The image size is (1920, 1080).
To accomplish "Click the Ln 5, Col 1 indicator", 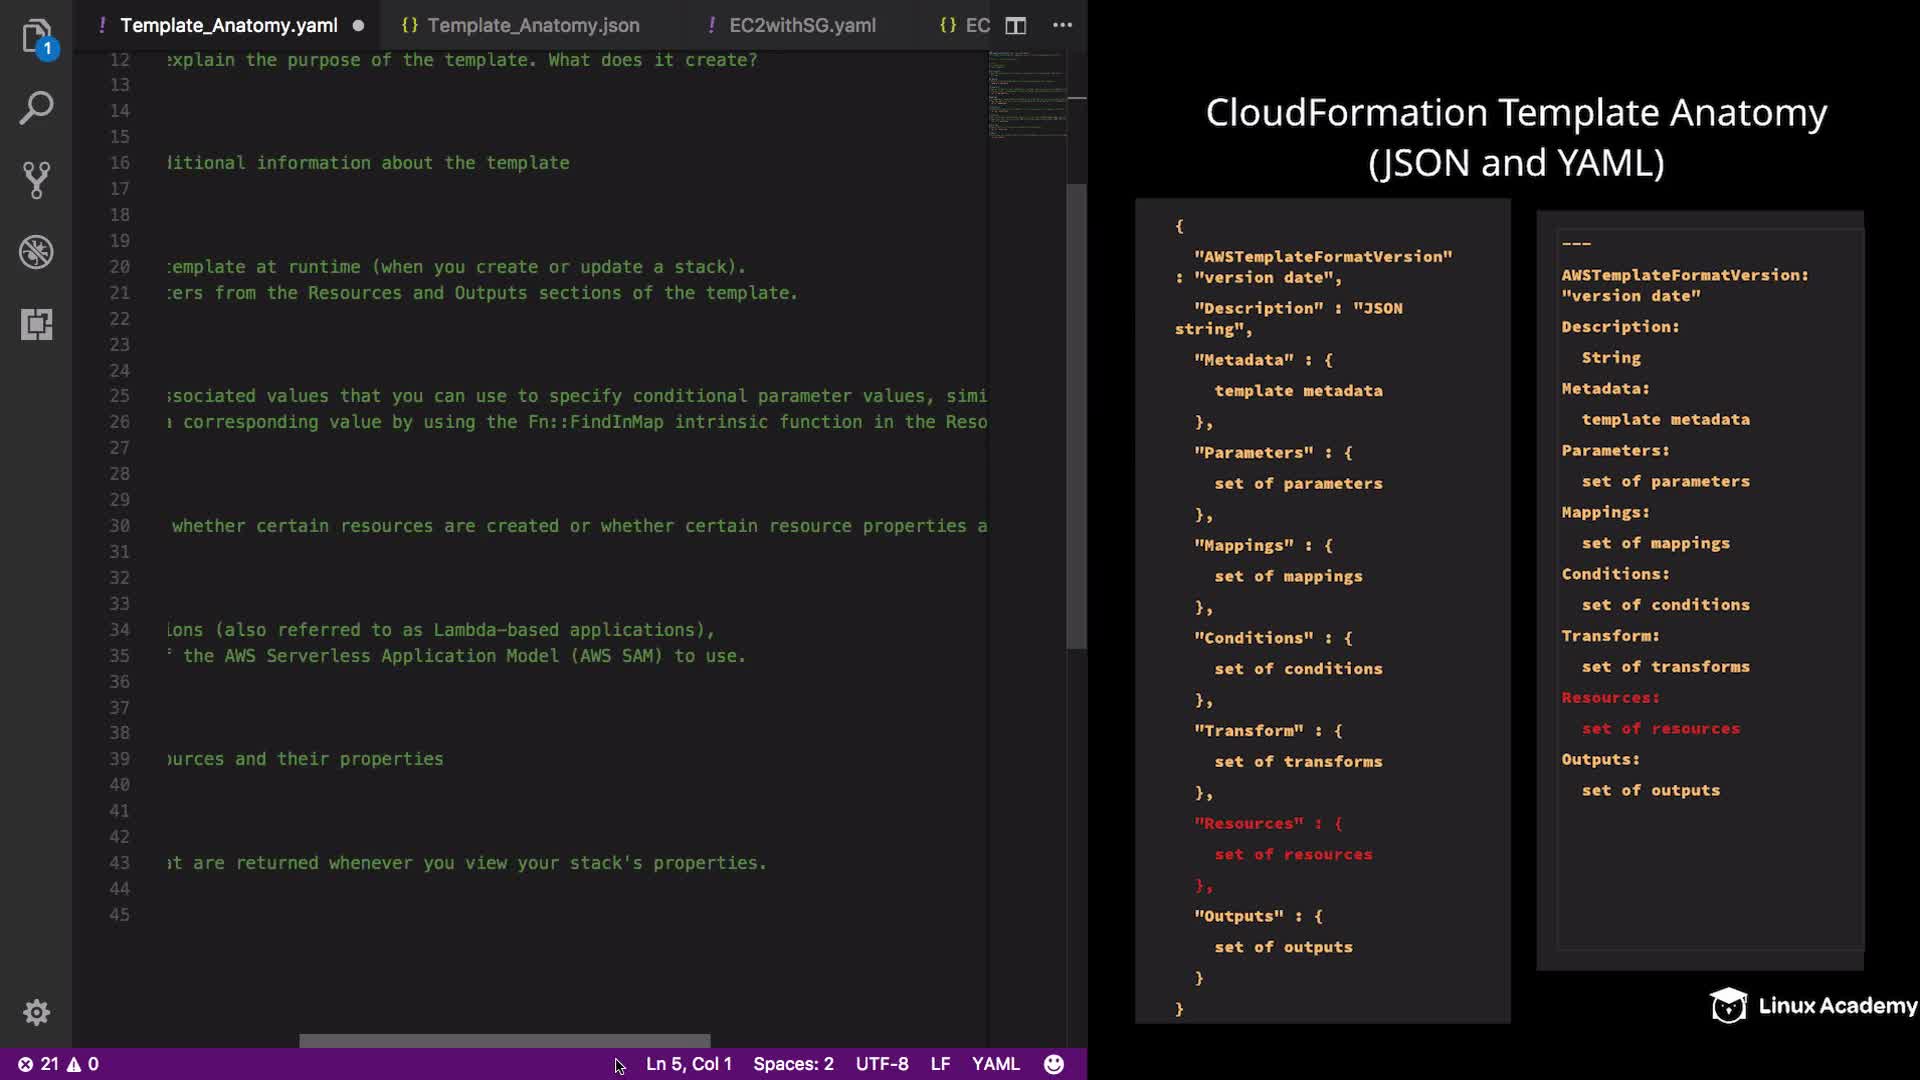I will pos(688,1064).
